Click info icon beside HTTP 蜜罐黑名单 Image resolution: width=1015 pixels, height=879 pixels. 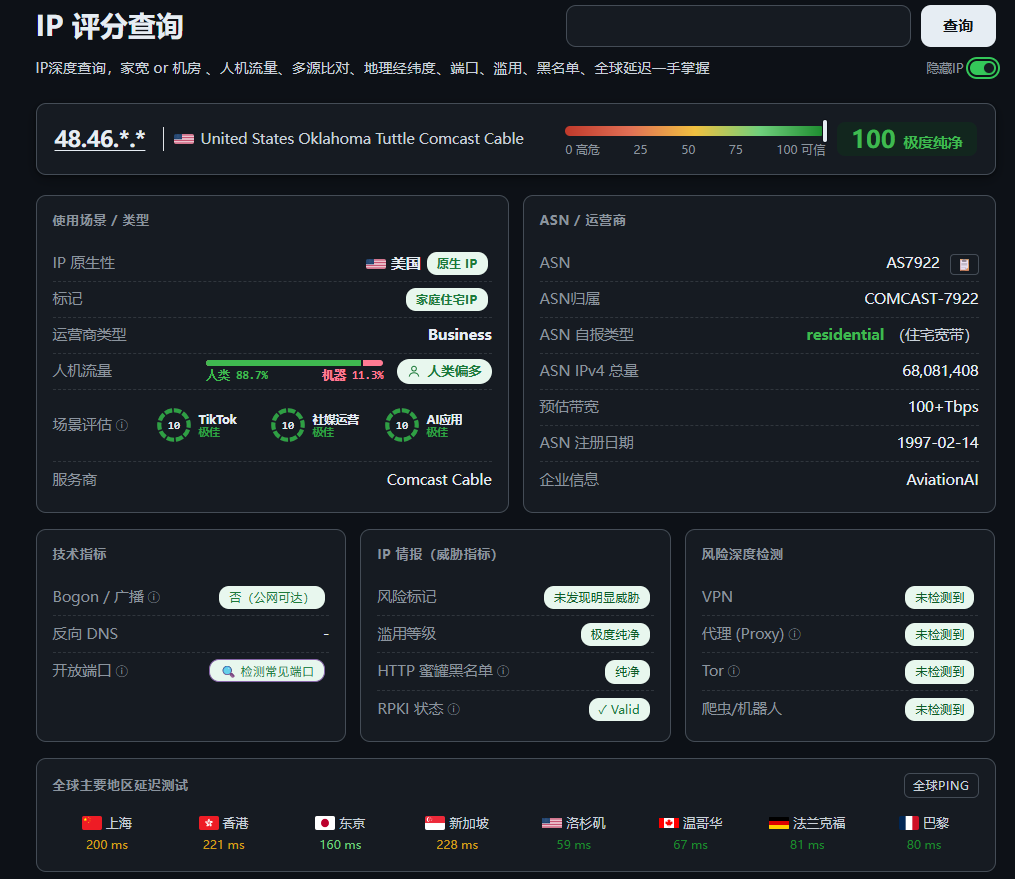503,671
